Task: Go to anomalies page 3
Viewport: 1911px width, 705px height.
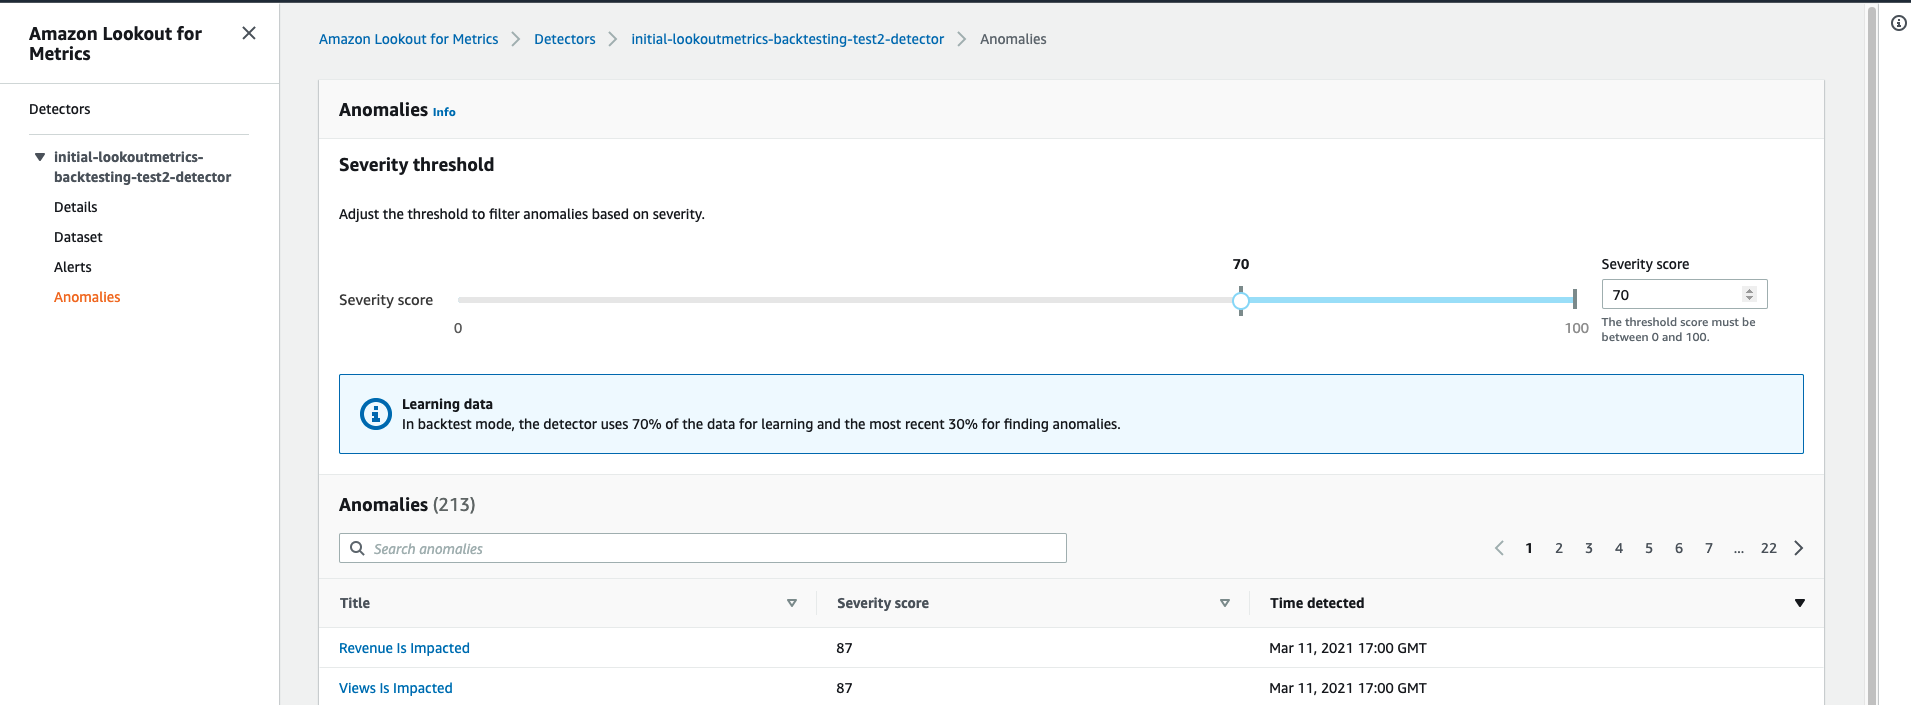Action: 1589,548
